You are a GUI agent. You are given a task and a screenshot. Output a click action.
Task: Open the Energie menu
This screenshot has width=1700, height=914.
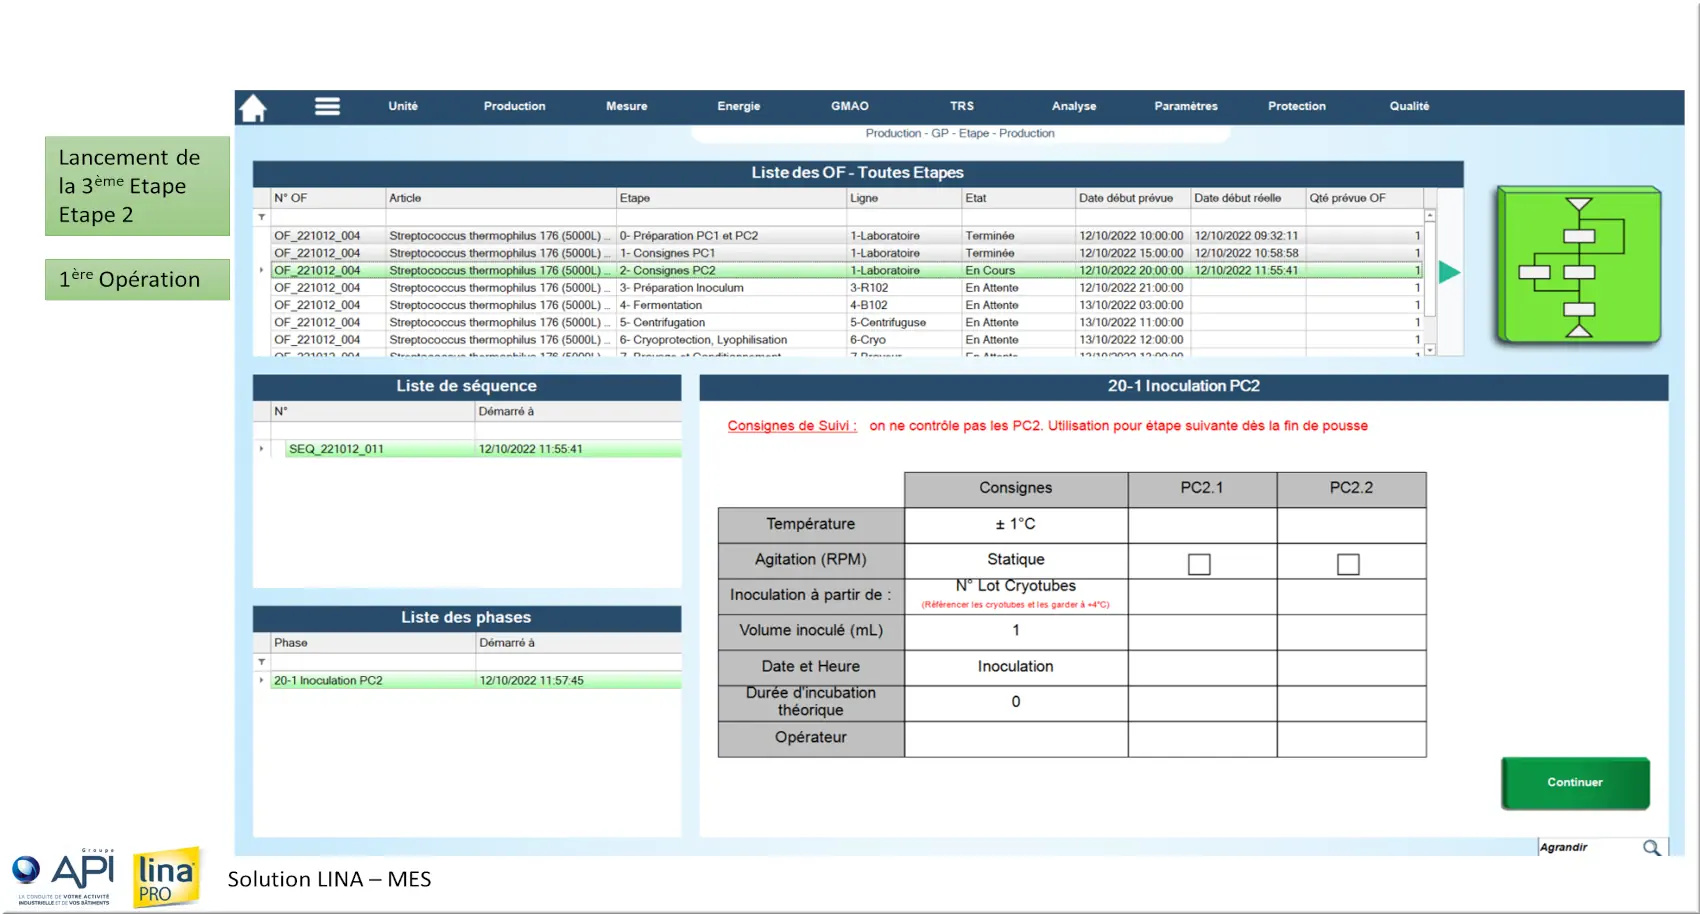coord(739,106)
